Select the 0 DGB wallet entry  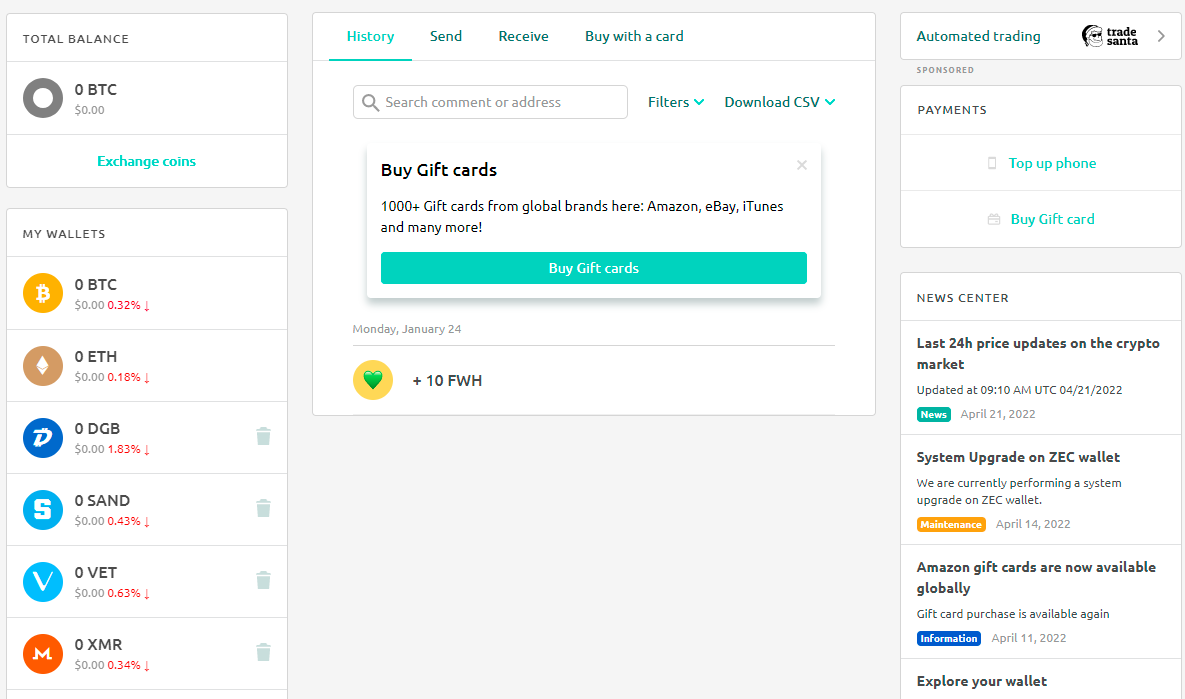(x=147, y=438)
